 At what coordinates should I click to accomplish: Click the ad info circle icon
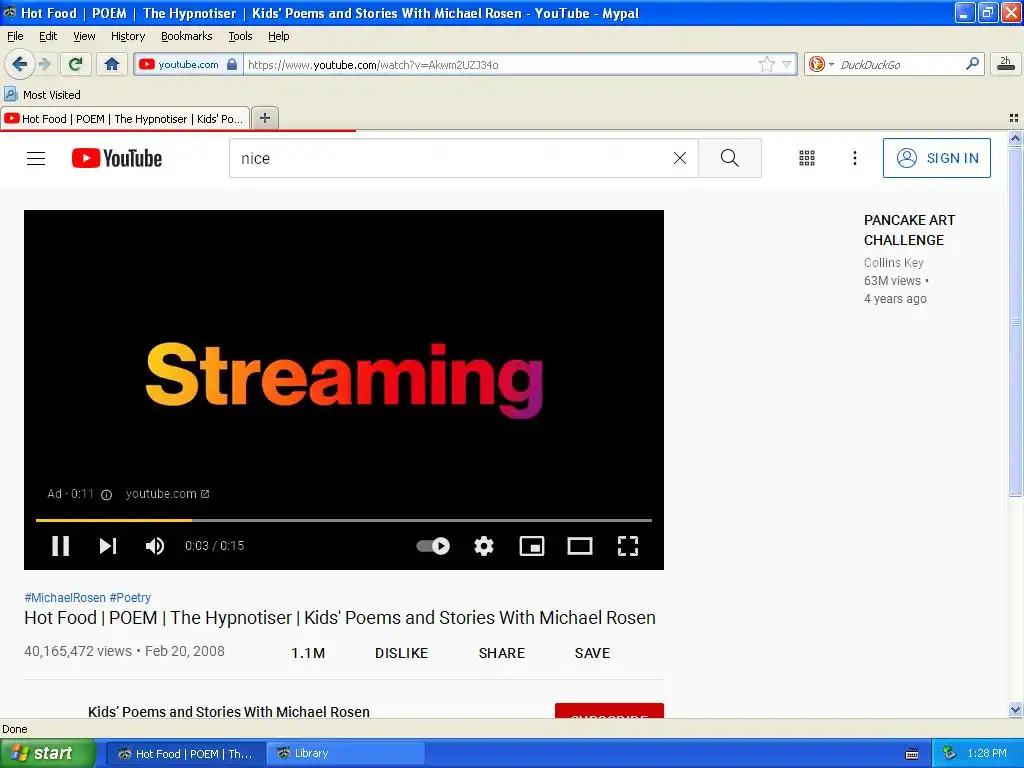click(106, 494)
